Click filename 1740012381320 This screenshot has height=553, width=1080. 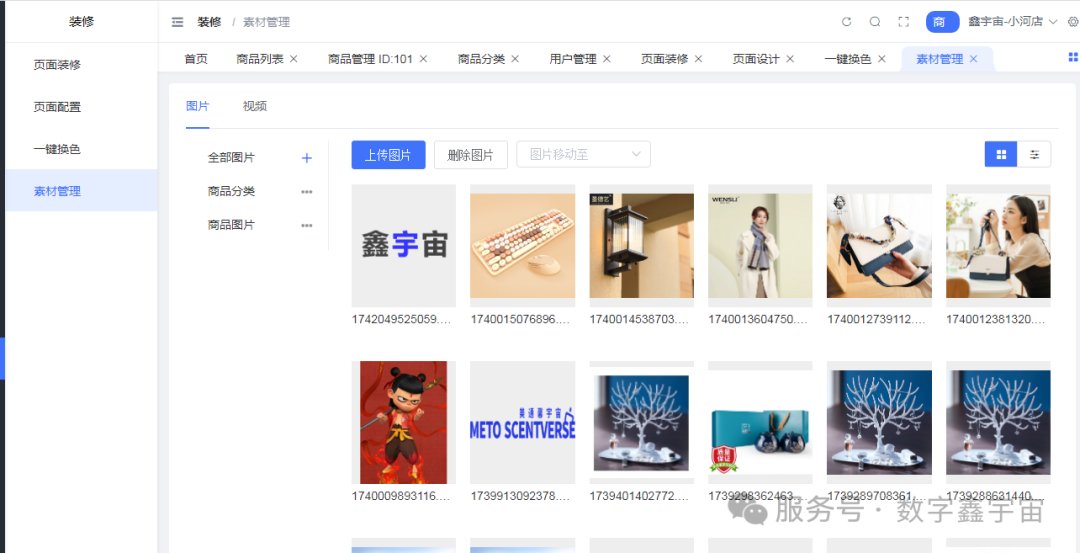997,320
